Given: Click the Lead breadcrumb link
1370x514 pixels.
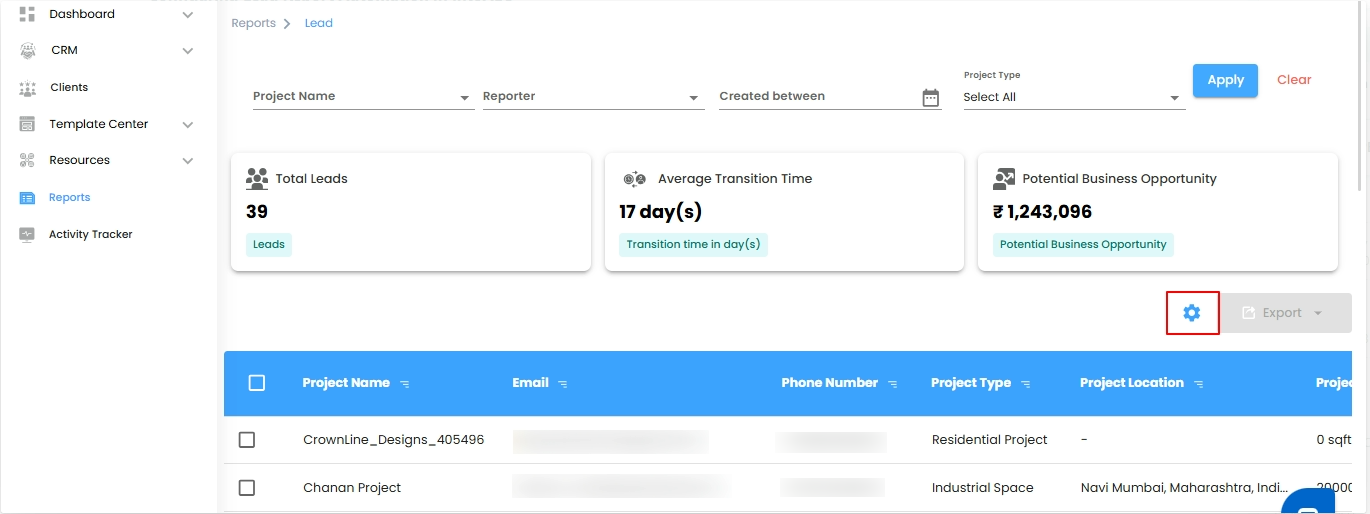Looking at the screenshot, I should coord(319,23).
